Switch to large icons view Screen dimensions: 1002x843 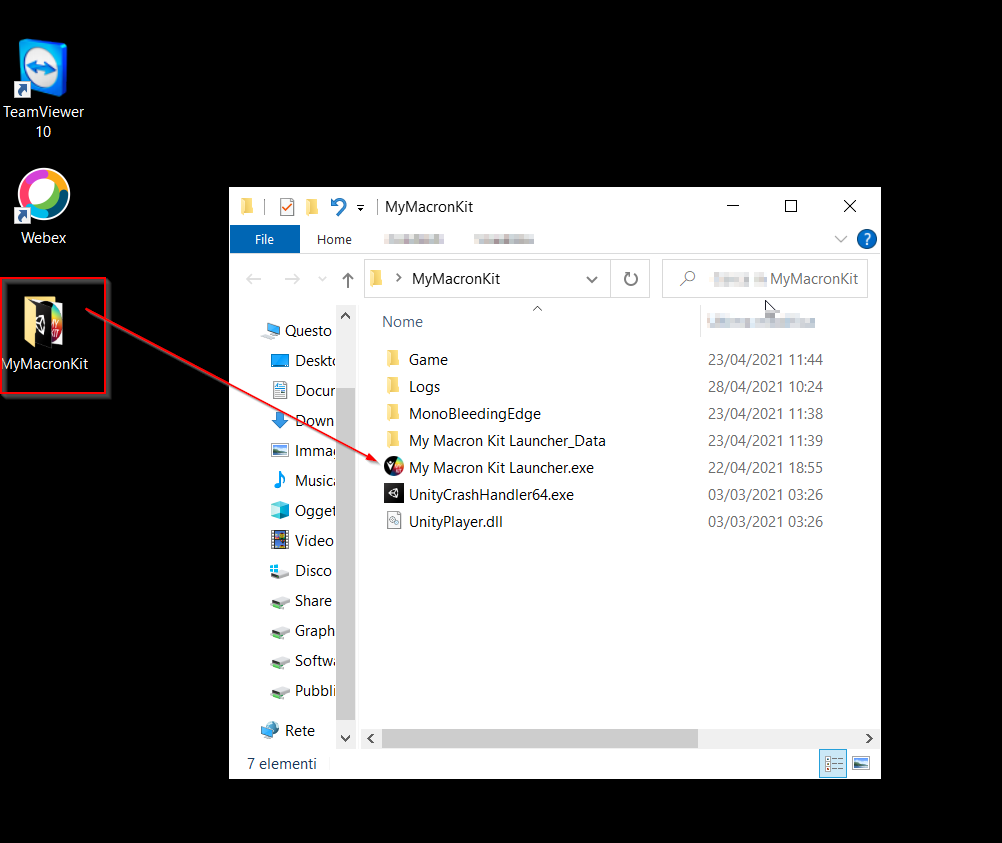(860, 764)
